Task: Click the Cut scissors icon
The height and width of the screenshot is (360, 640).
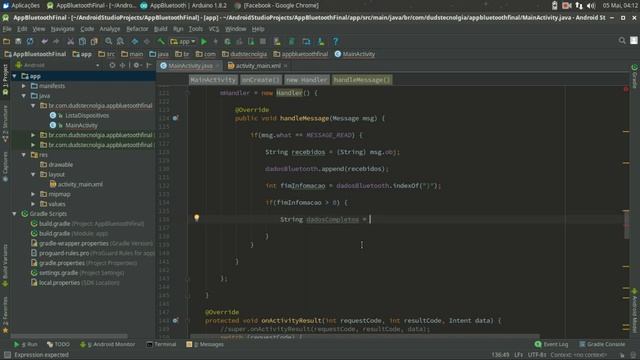Action: pyautogui.click(x=71, y=41)
